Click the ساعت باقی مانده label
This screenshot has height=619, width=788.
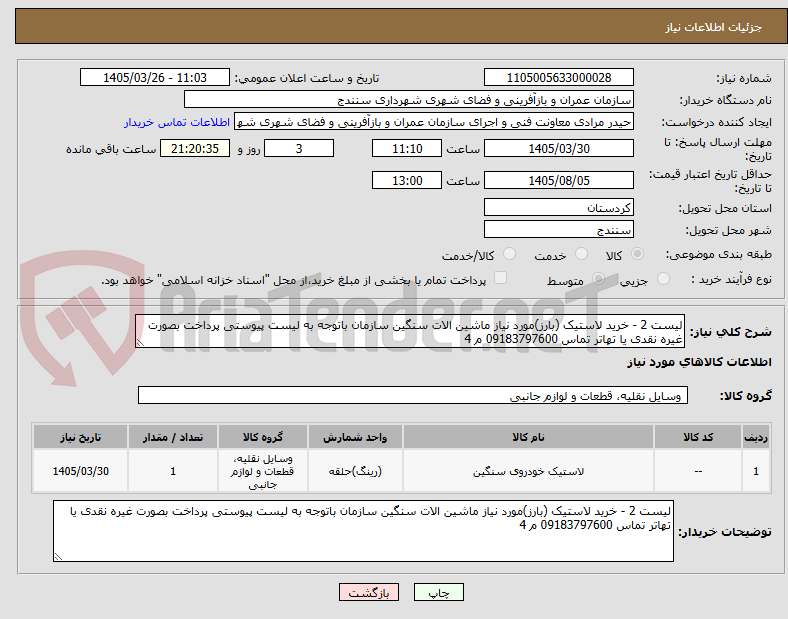click(x=111, y=149)
